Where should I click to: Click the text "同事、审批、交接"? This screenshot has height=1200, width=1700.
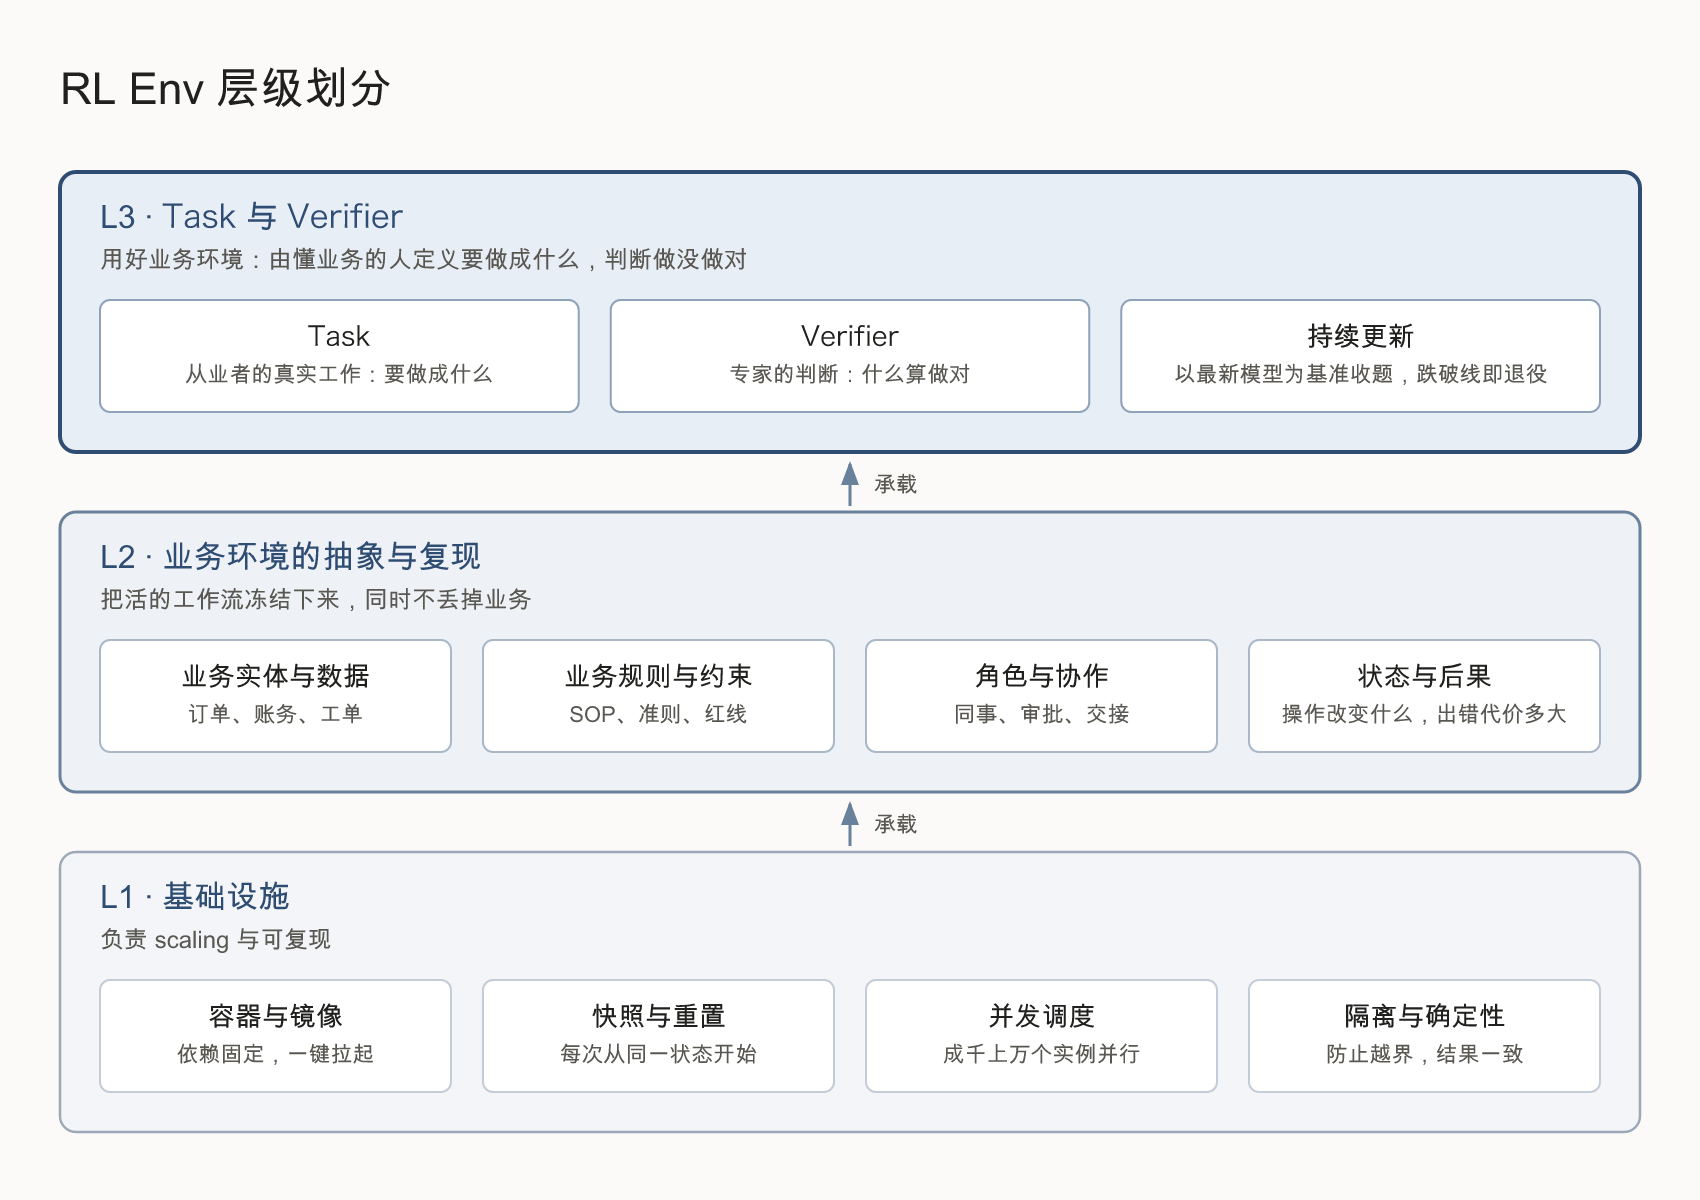tap(1041, 714)
